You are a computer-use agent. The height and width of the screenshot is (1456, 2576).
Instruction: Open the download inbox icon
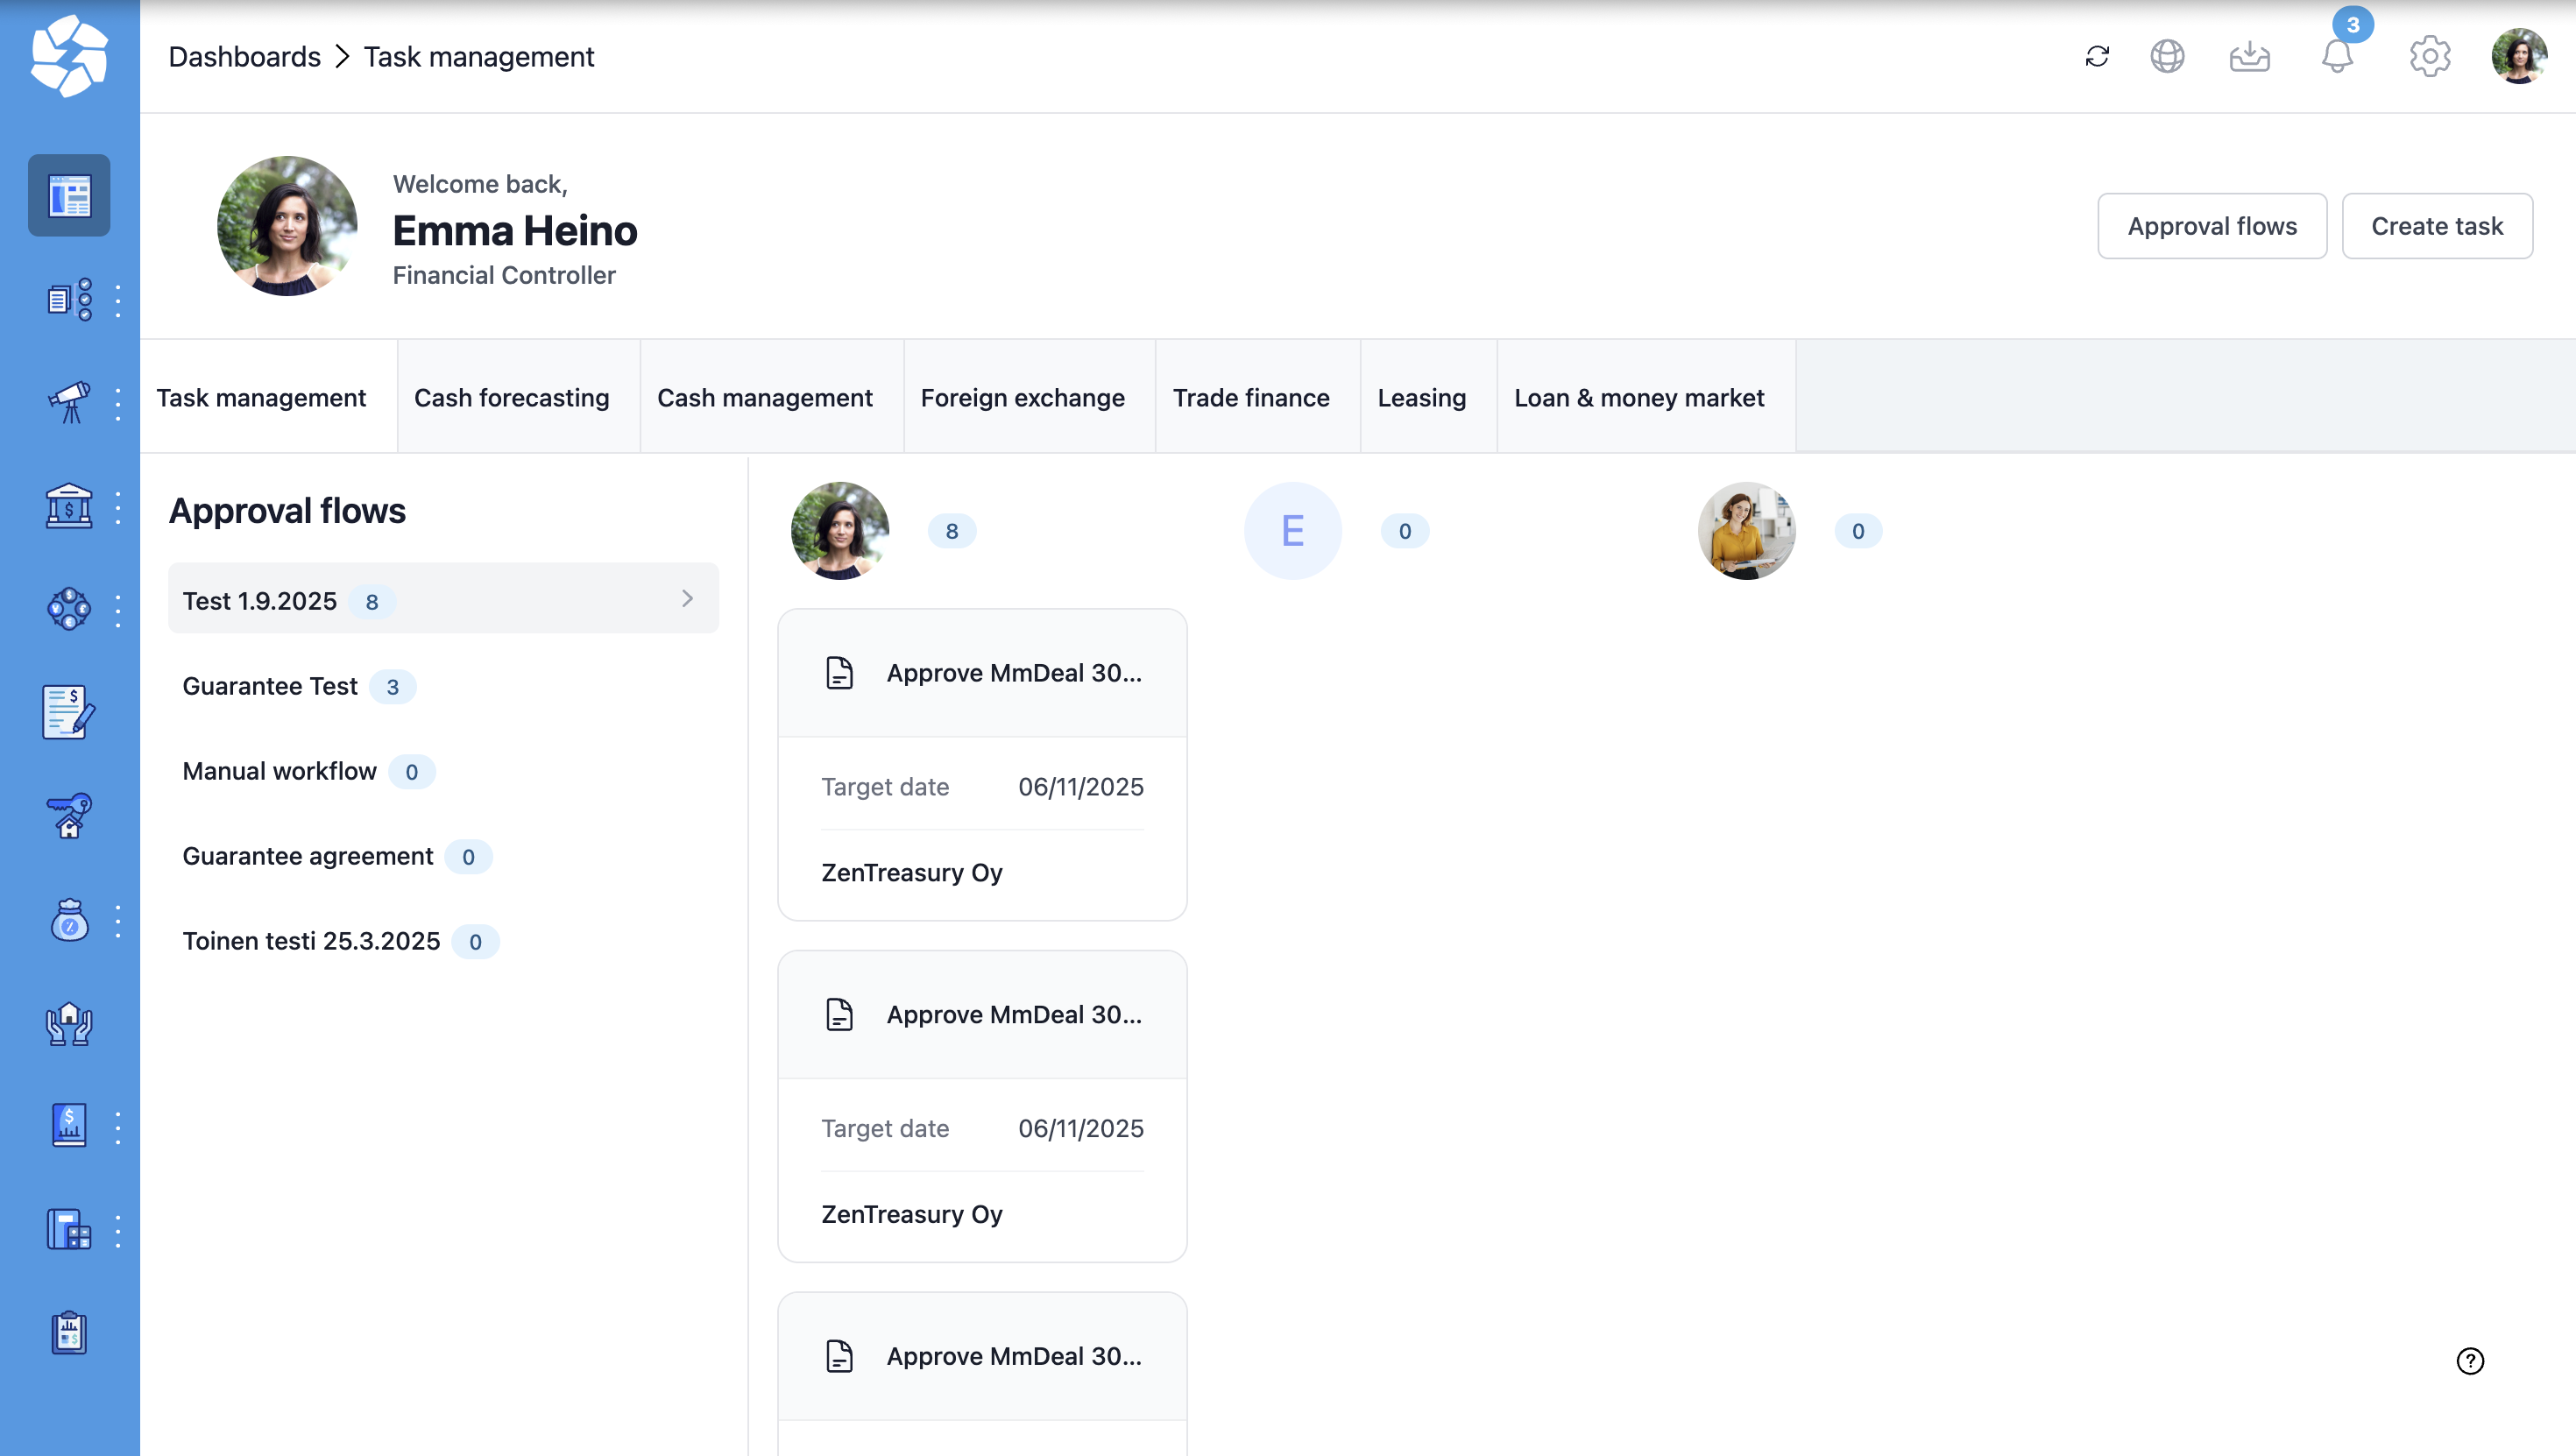click(x=2249, y=56)
